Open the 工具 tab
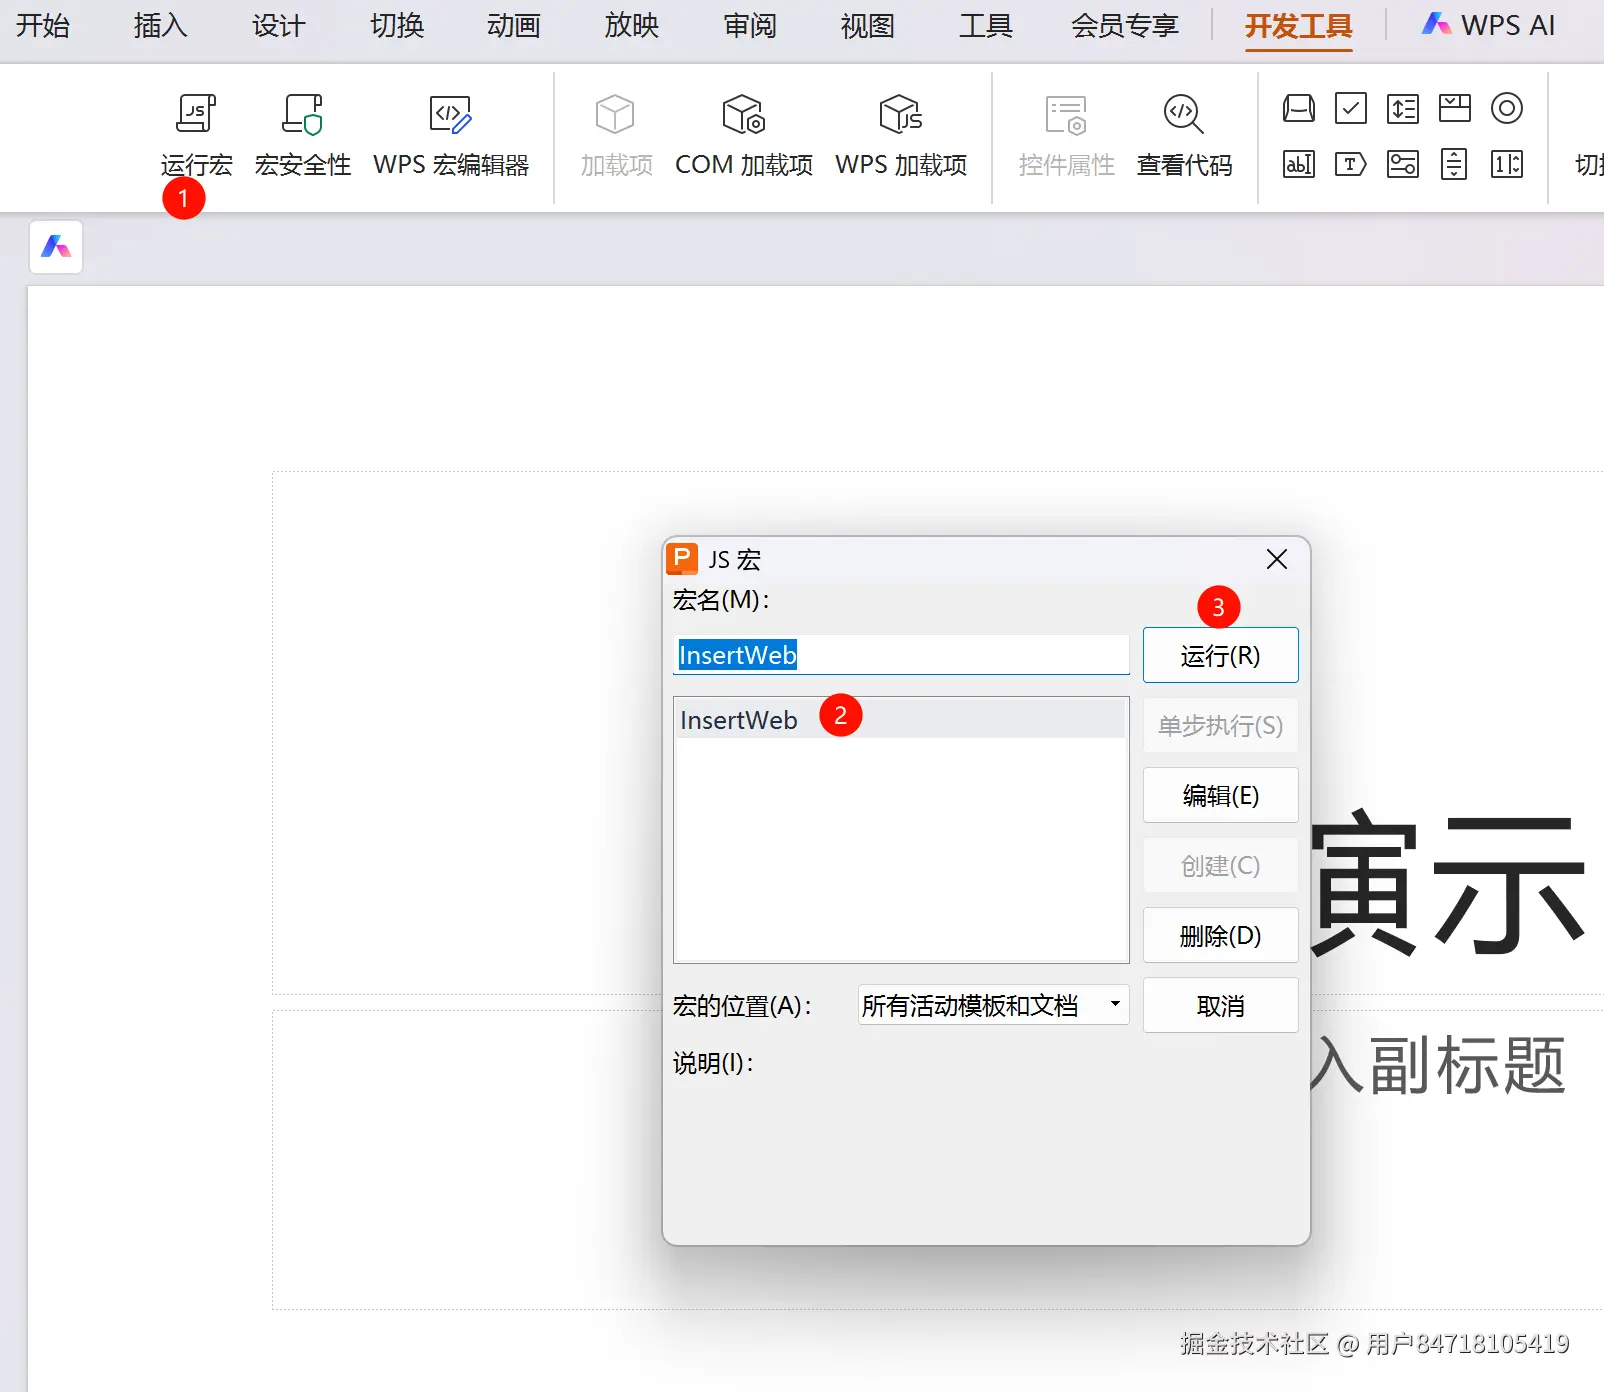The width and height of the screenshot is (1604, 1392). coord(986,26)
